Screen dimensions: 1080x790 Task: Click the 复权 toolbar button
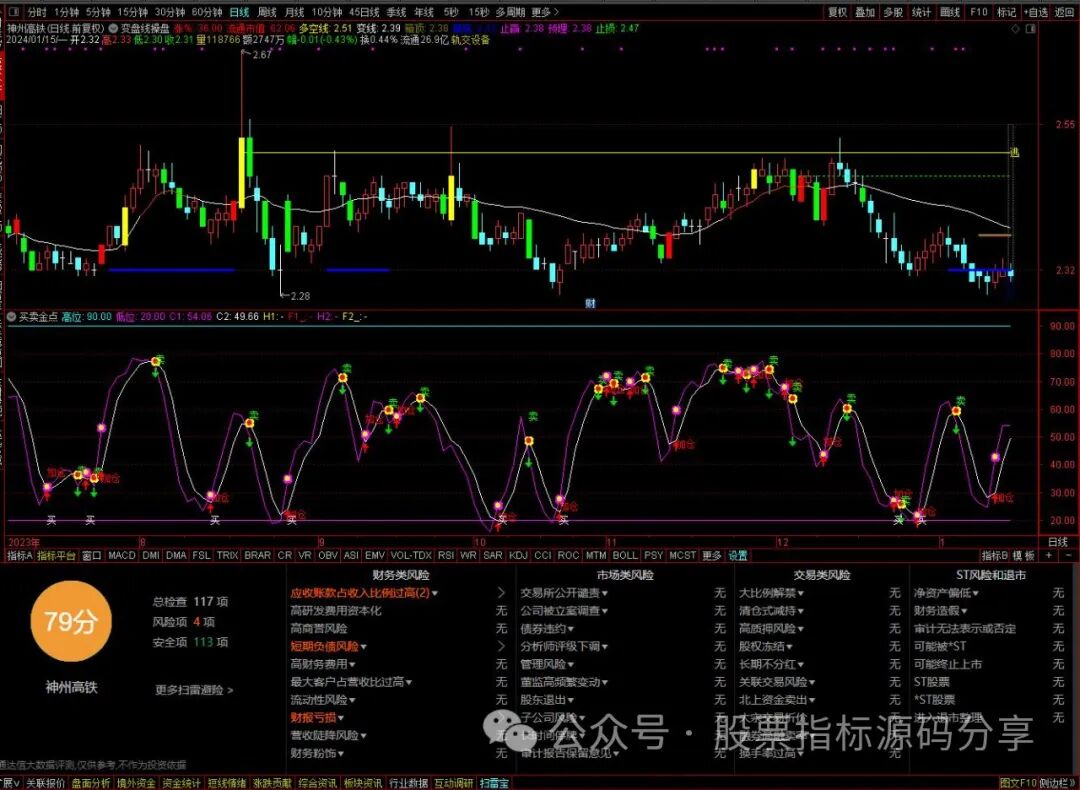[x=838, y=12]
